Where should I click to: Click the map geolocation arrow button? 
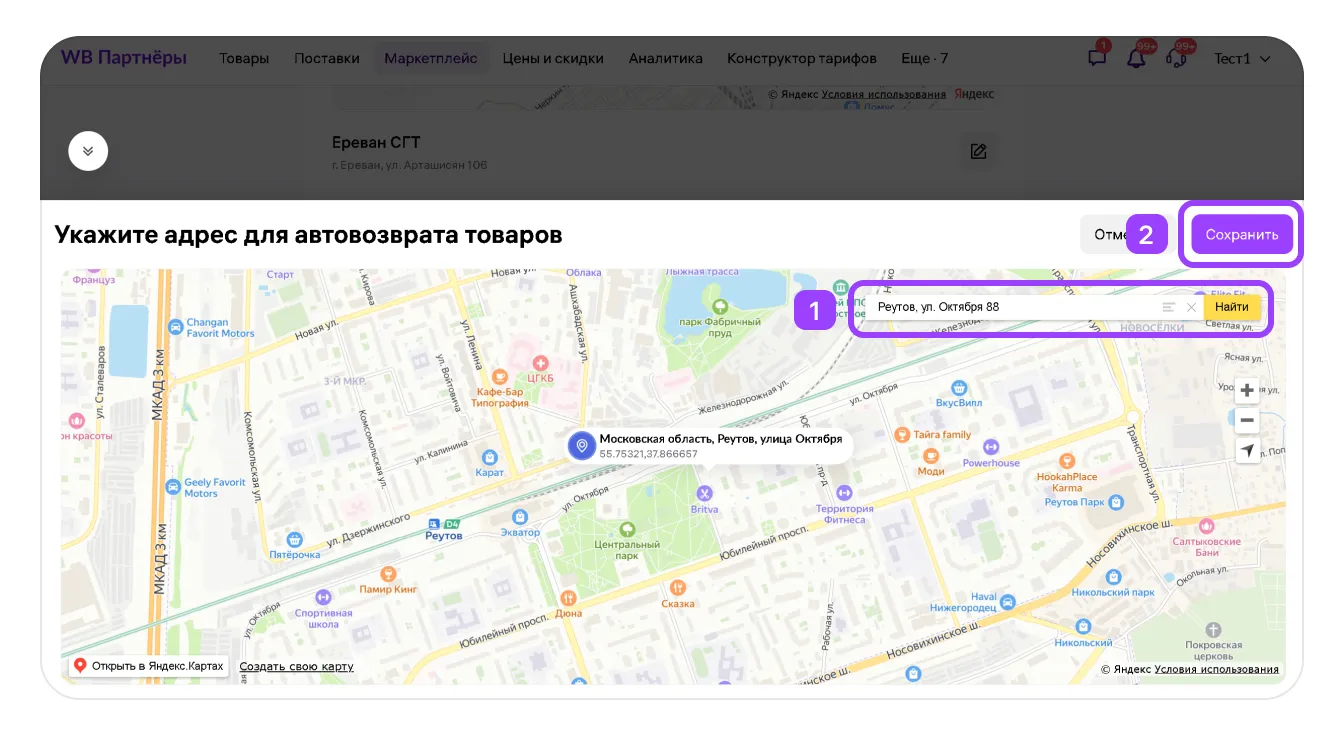(x=1247, y=451)
